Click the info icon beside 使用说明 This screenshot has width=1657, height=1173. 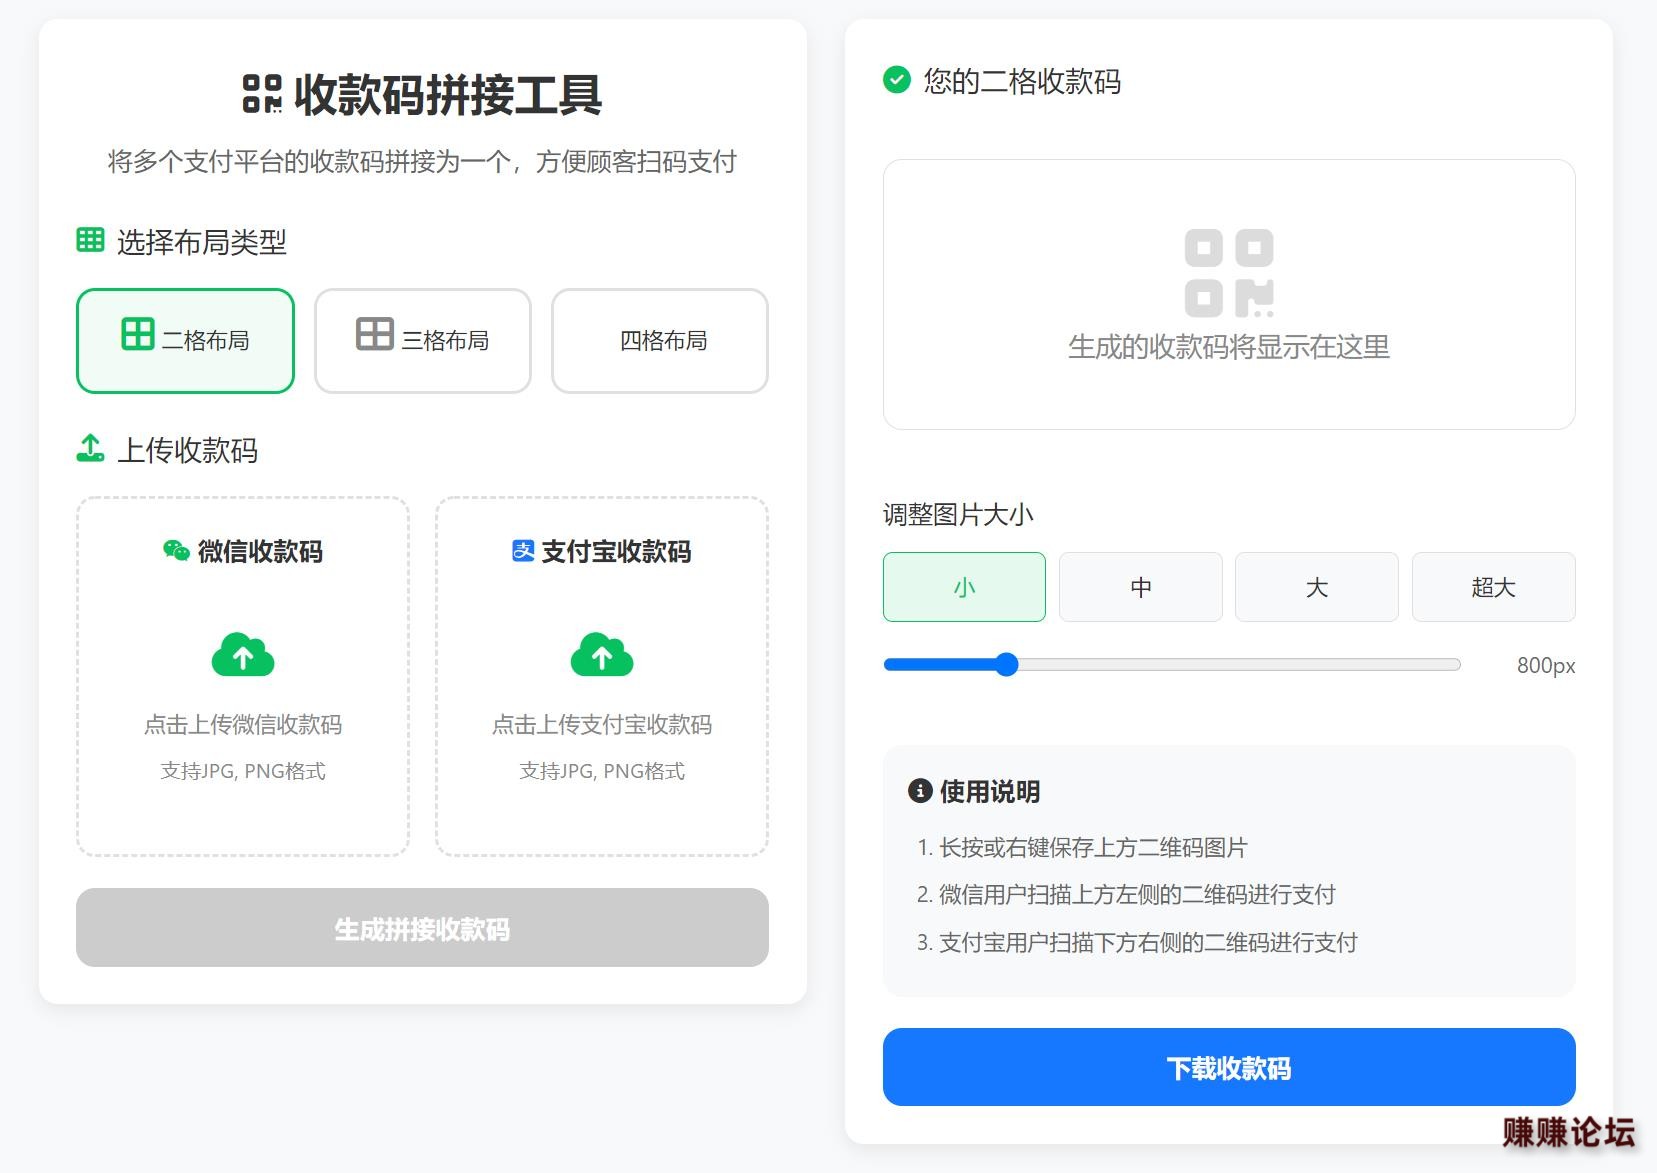(919, 791)
